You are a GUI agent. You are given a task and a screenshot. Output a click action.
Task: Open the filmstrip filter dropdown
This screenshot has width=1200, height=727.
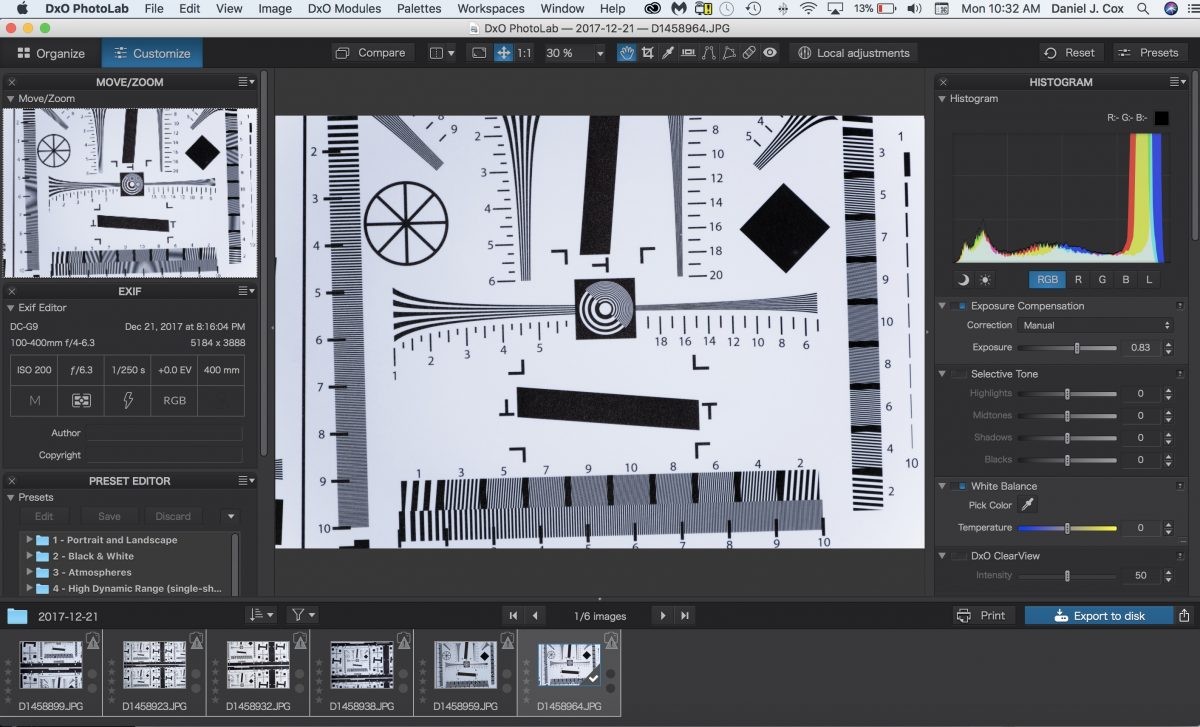(x=302, y=615)
